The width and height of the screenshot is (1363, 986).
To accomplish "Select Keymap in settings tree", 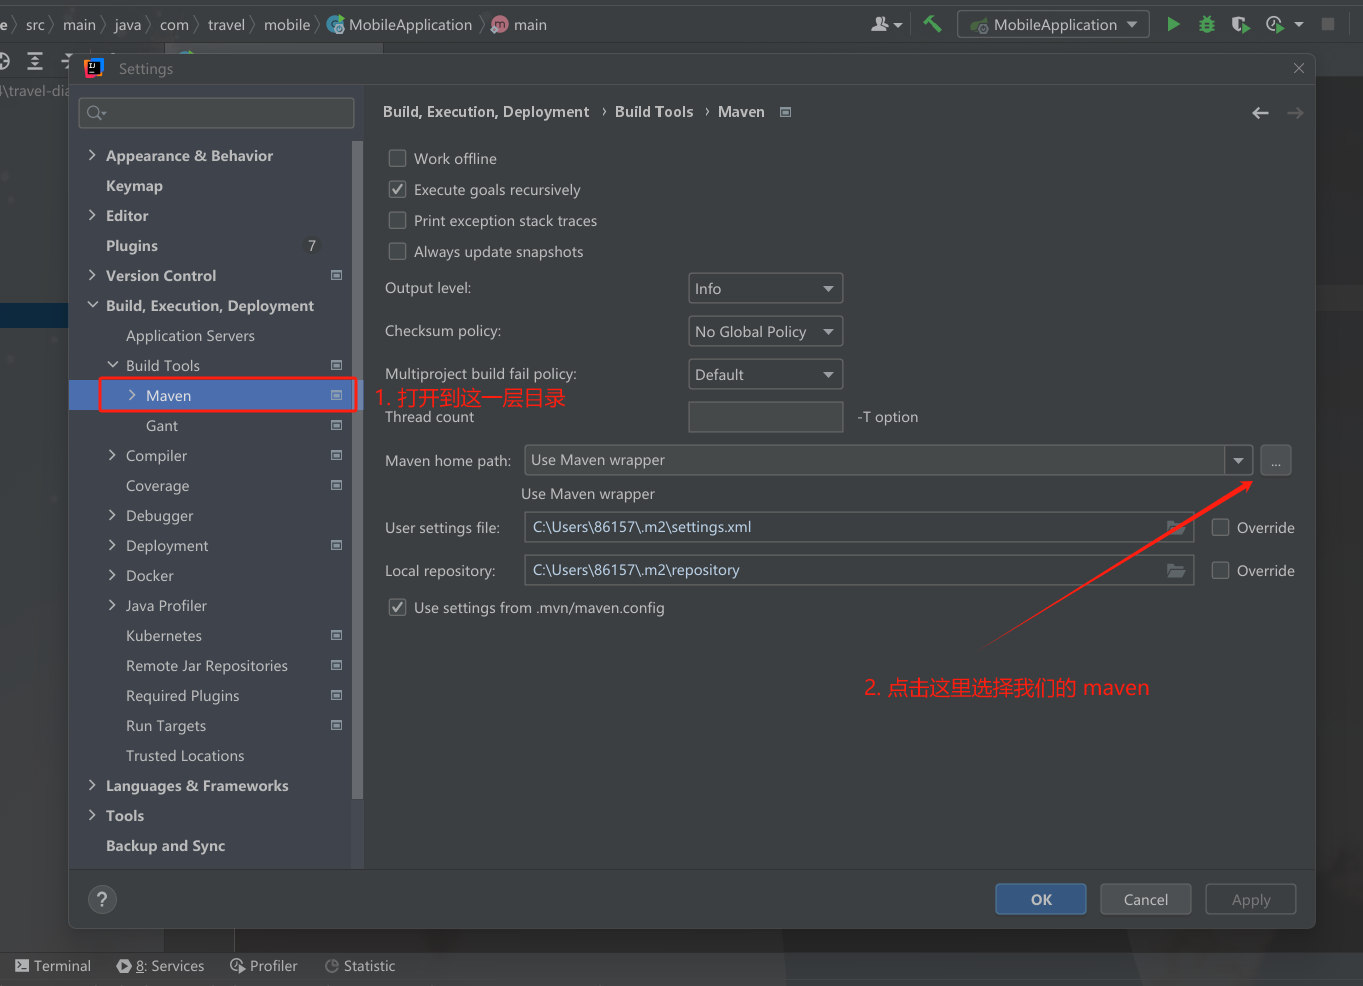I will [134, 185].
